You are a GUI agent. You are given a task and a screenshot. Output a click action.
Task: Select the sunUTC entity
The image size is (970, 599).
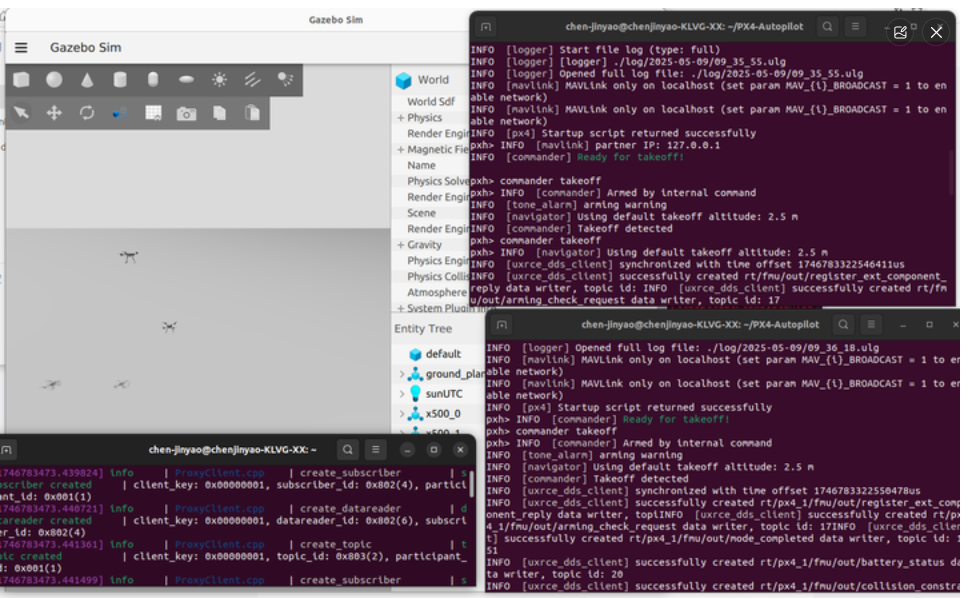[x=444, y=394]
